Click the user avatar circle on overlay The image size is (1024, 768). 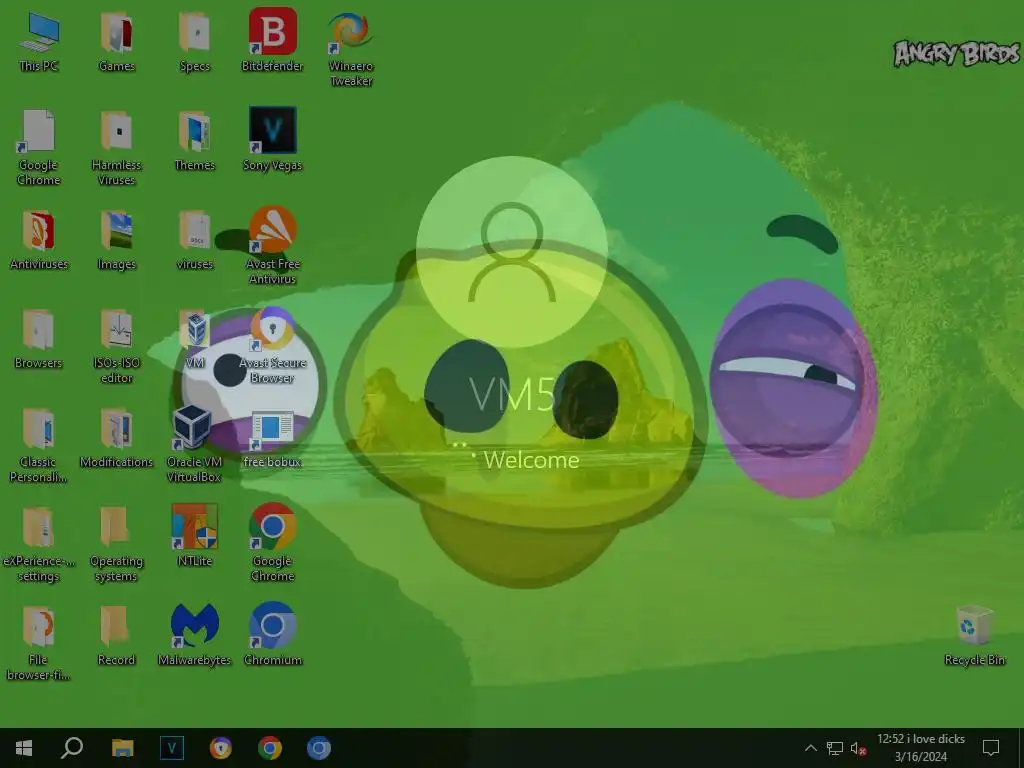(512, 252)
